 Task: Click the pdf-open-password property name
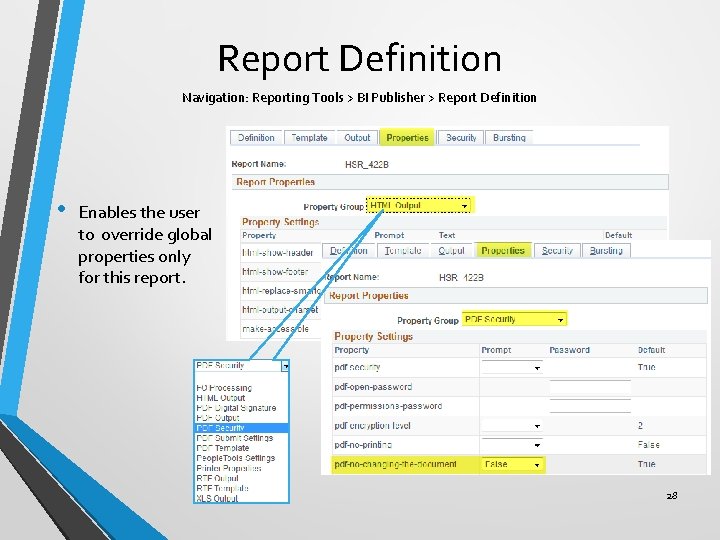click(x=373, y=387)
